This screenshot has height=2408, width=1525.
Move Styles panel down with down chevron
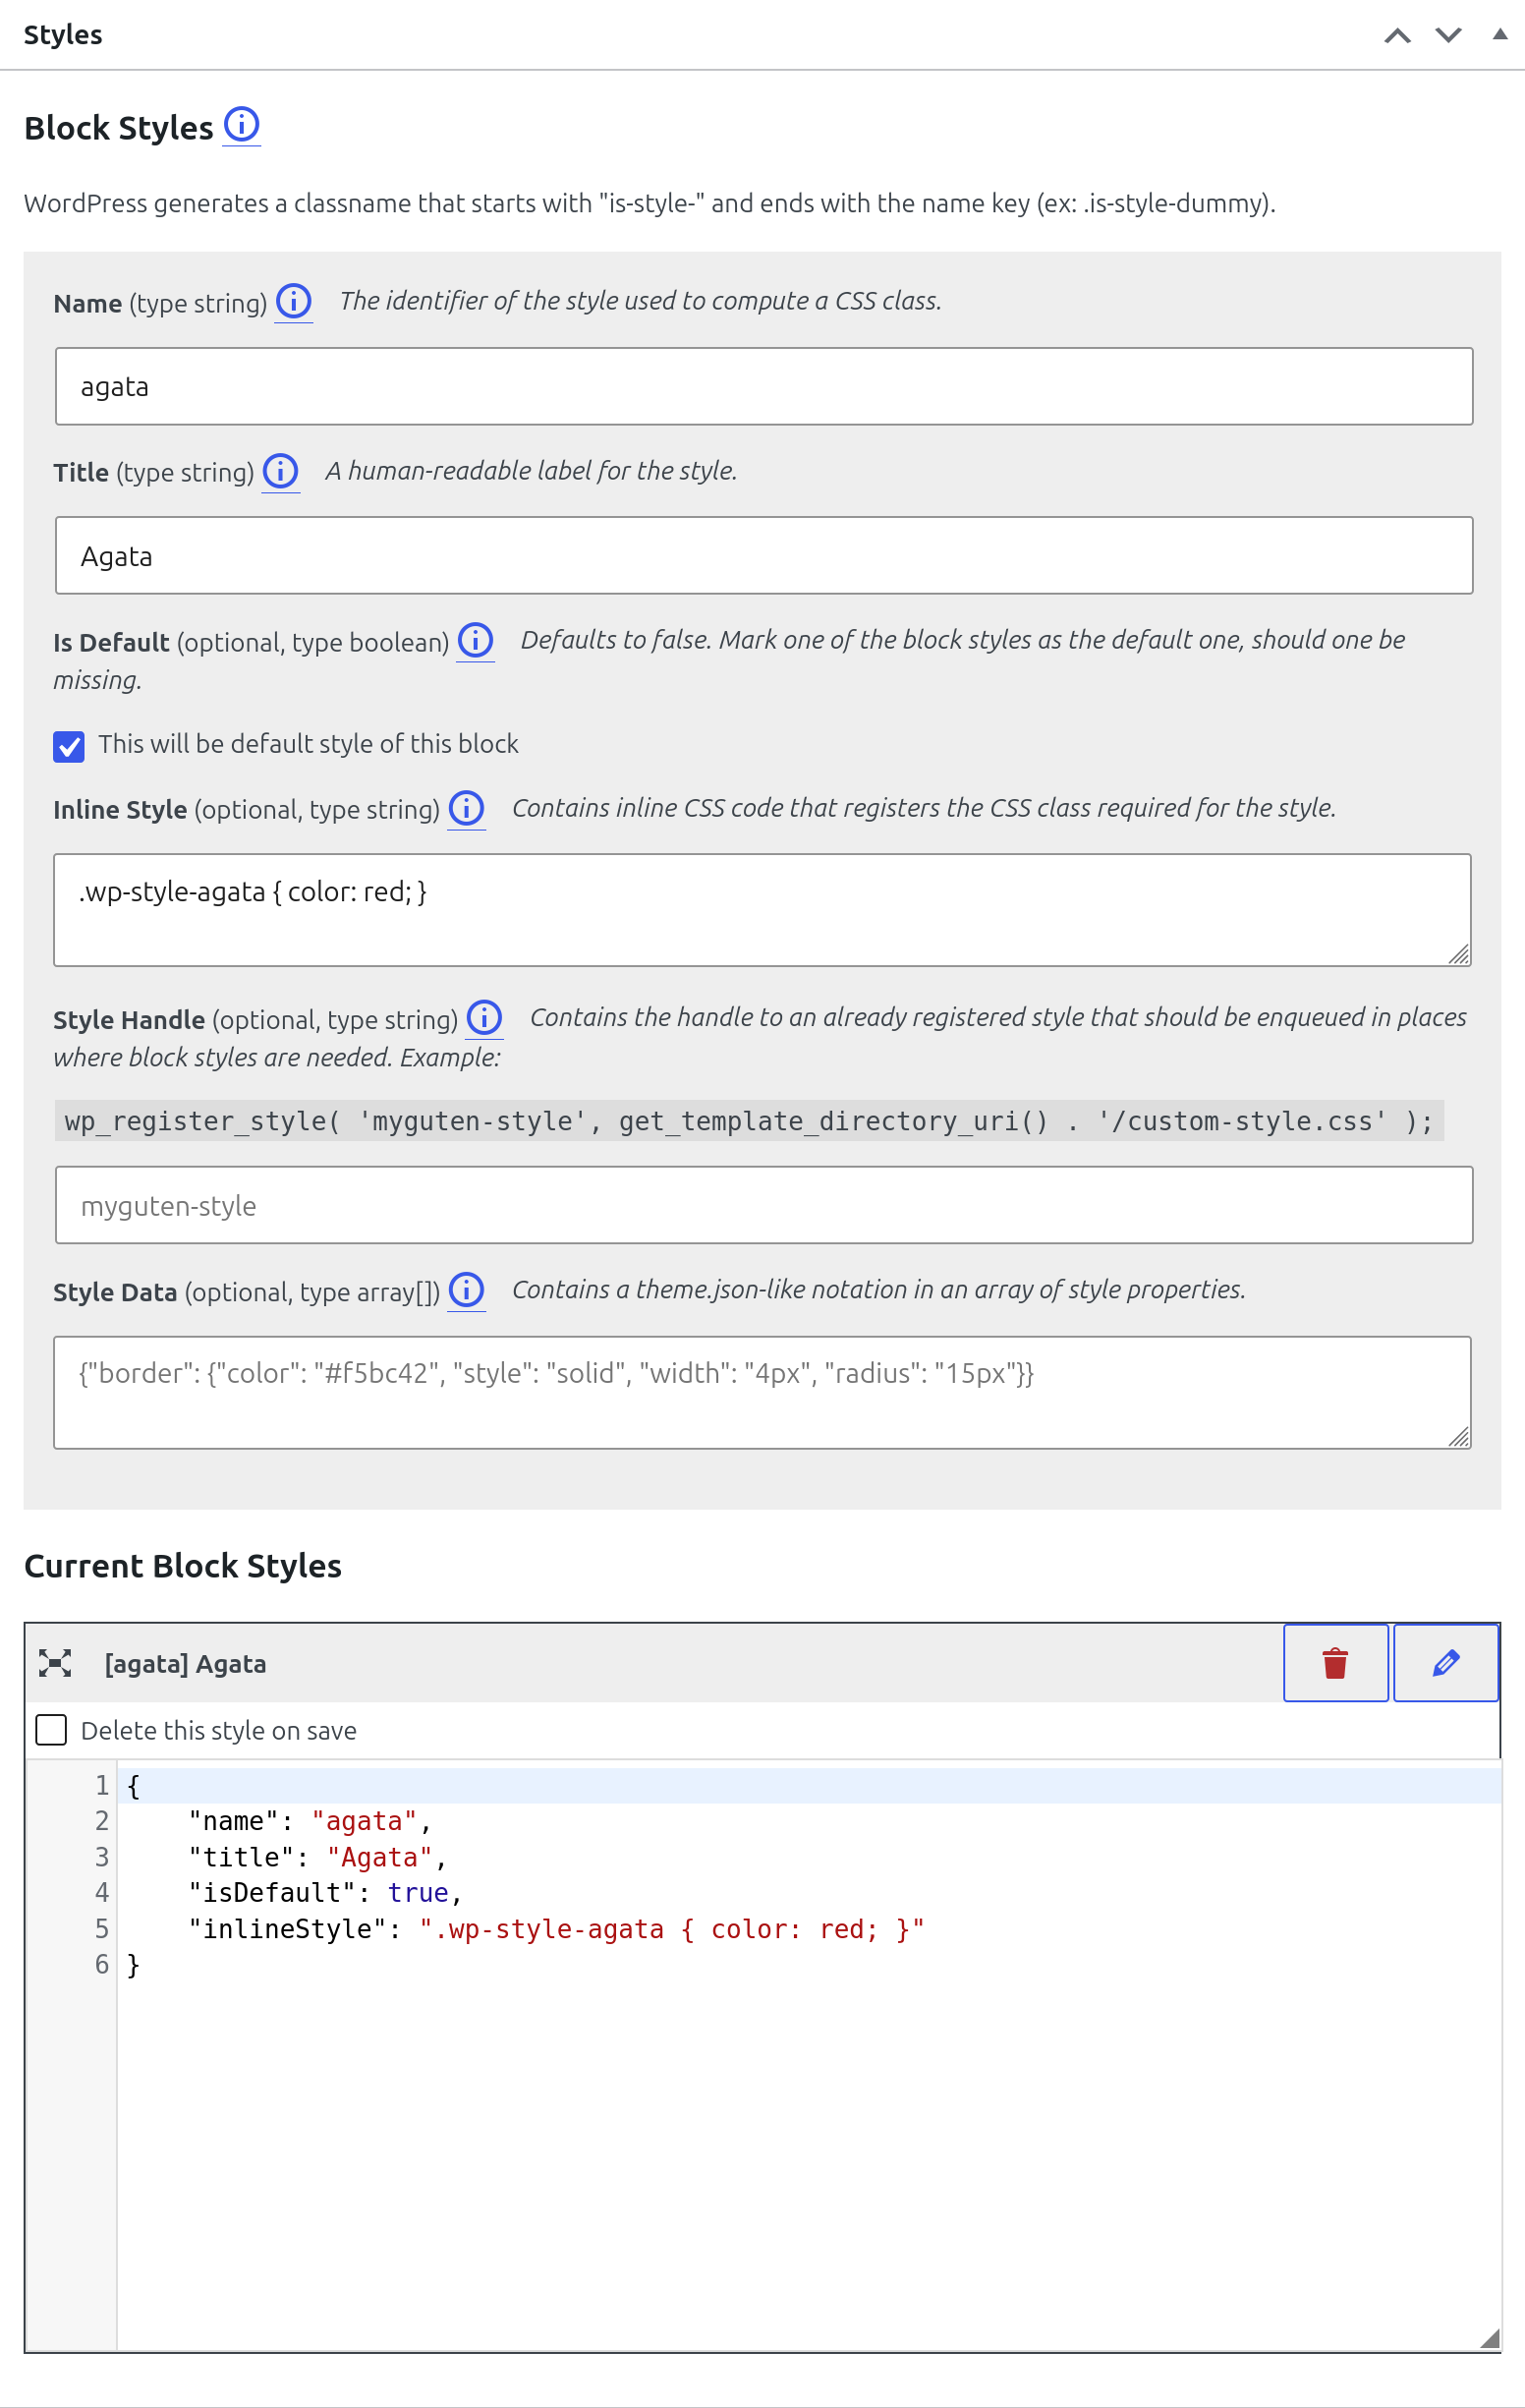click(x=1449, y=36)
